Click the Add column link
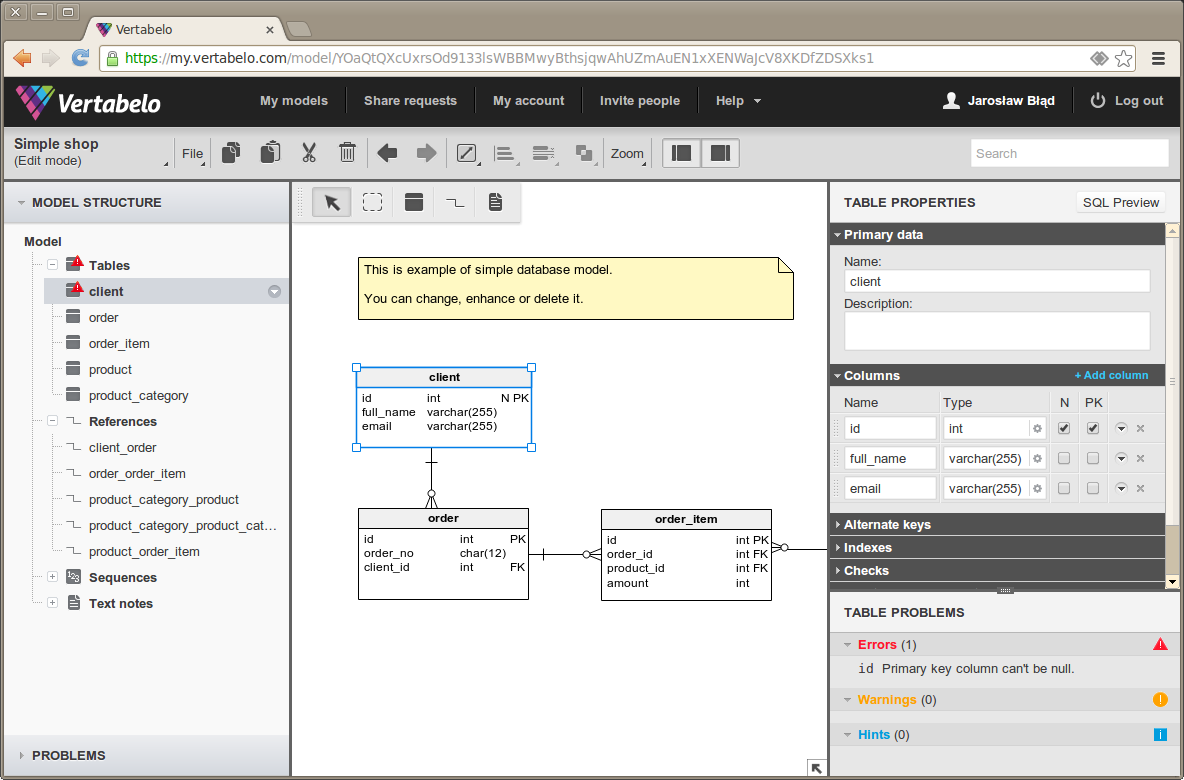 click(x=1111, y=375)
